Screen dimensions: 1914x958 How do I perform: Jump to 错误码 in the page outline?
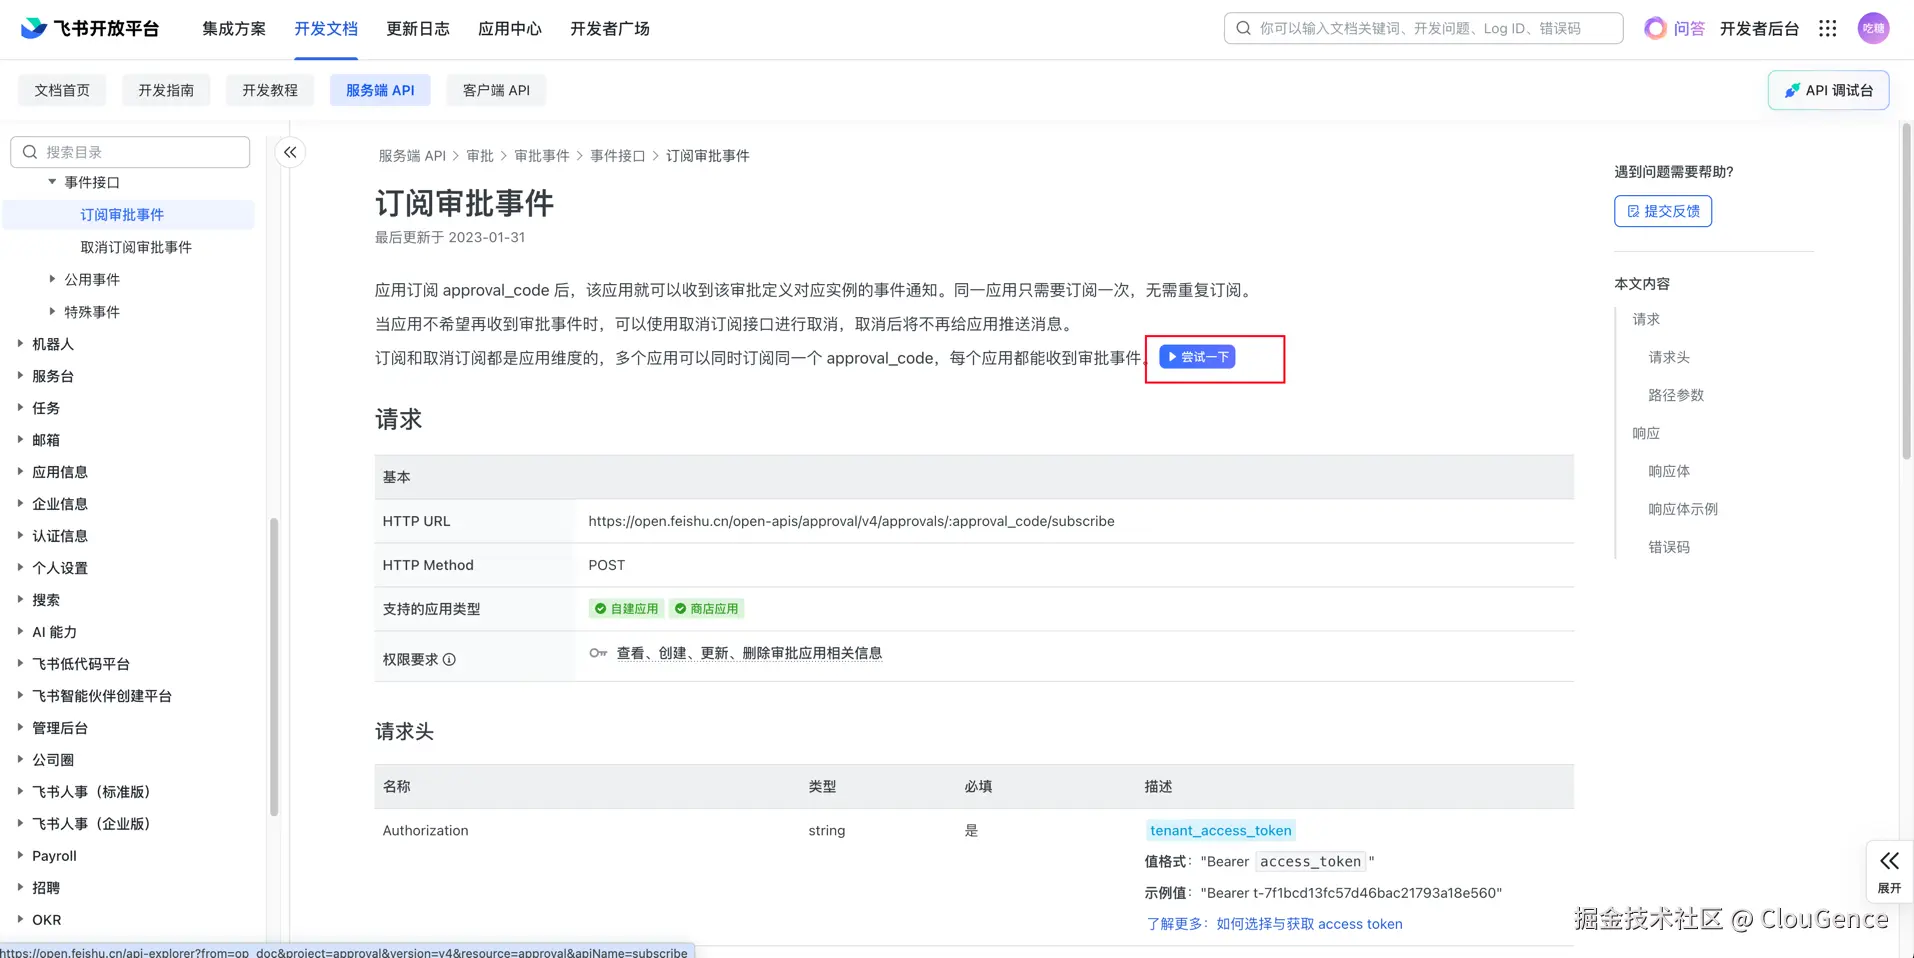[x=1669, y=547]
